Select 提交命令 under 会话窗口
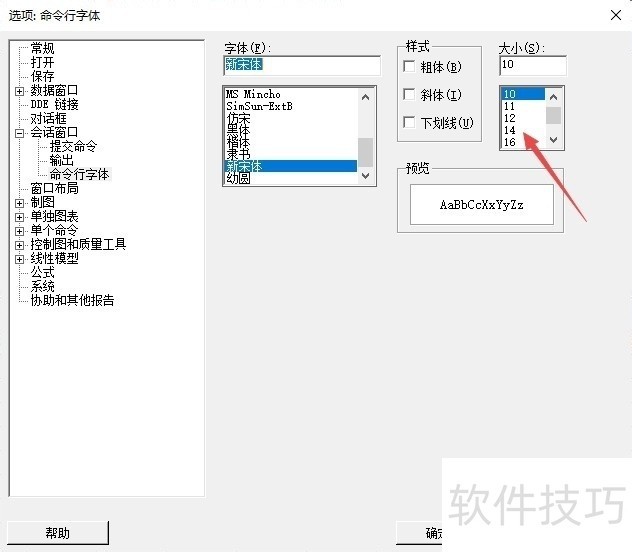The image size is (632, 552). 73,146
